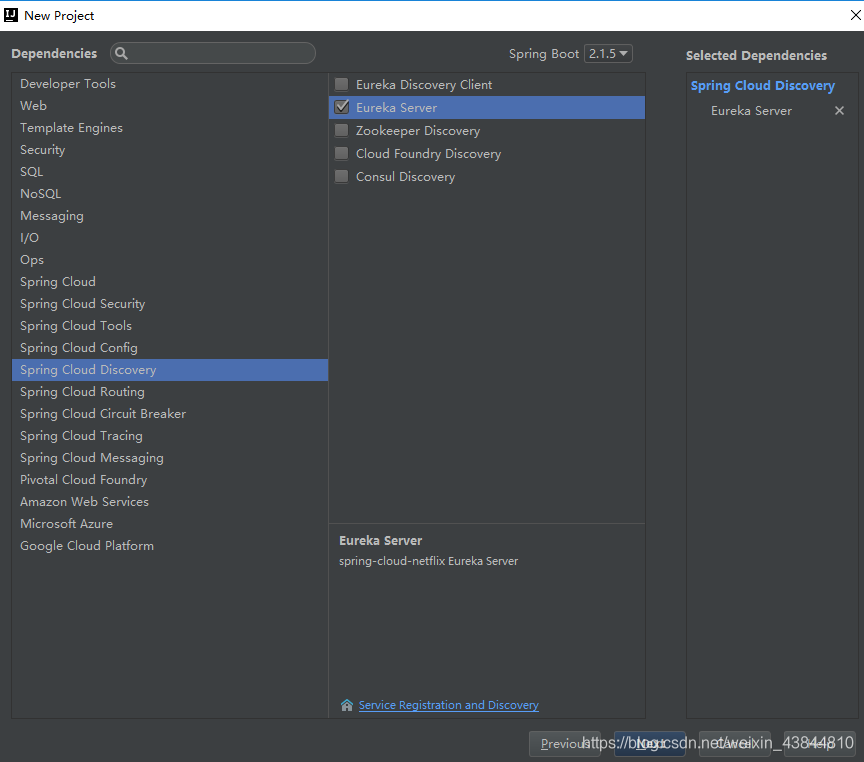Viewport: 864px width, 762px height.
Task: Tick the Cloud Foundry Discovery checkbox
Action: [342, 153]
